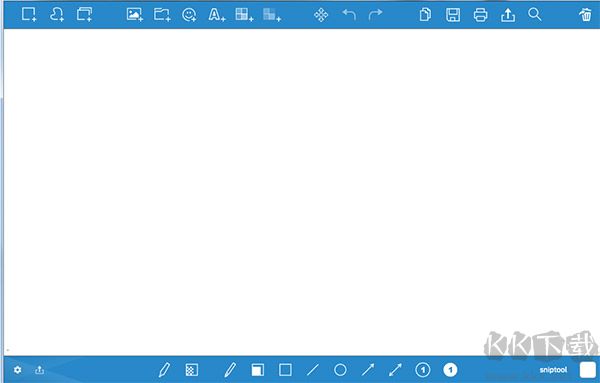The height and width of the screenshot is (383, 600).
Task: Print the current capture
Action: pos(480,15)
